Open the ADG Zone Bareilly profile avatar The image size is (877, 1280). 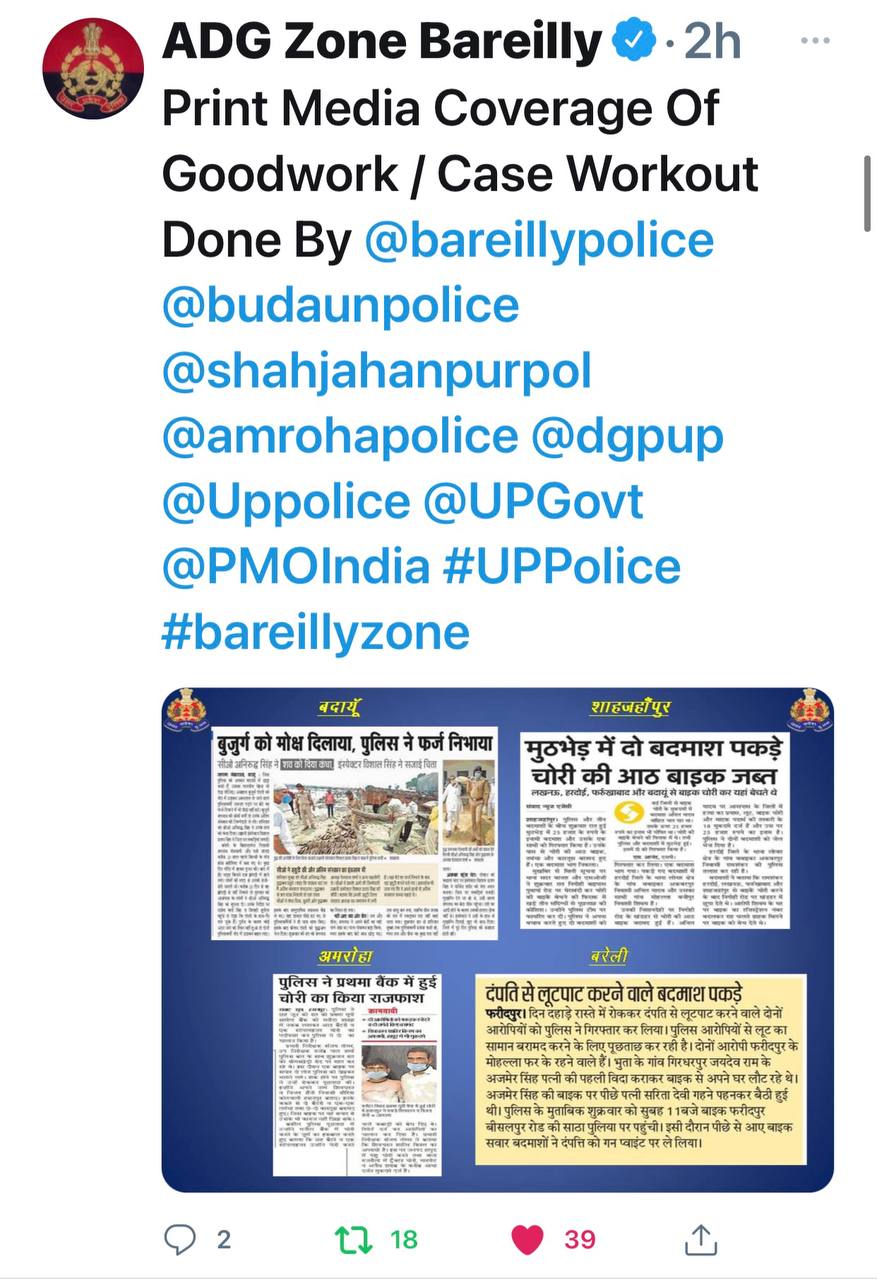pyautogui.click(x=93, y=69)
